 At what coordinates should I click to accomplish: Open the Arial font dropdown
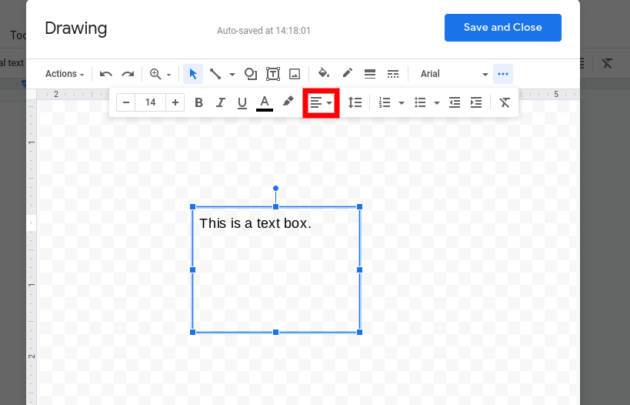coord(454,74)
